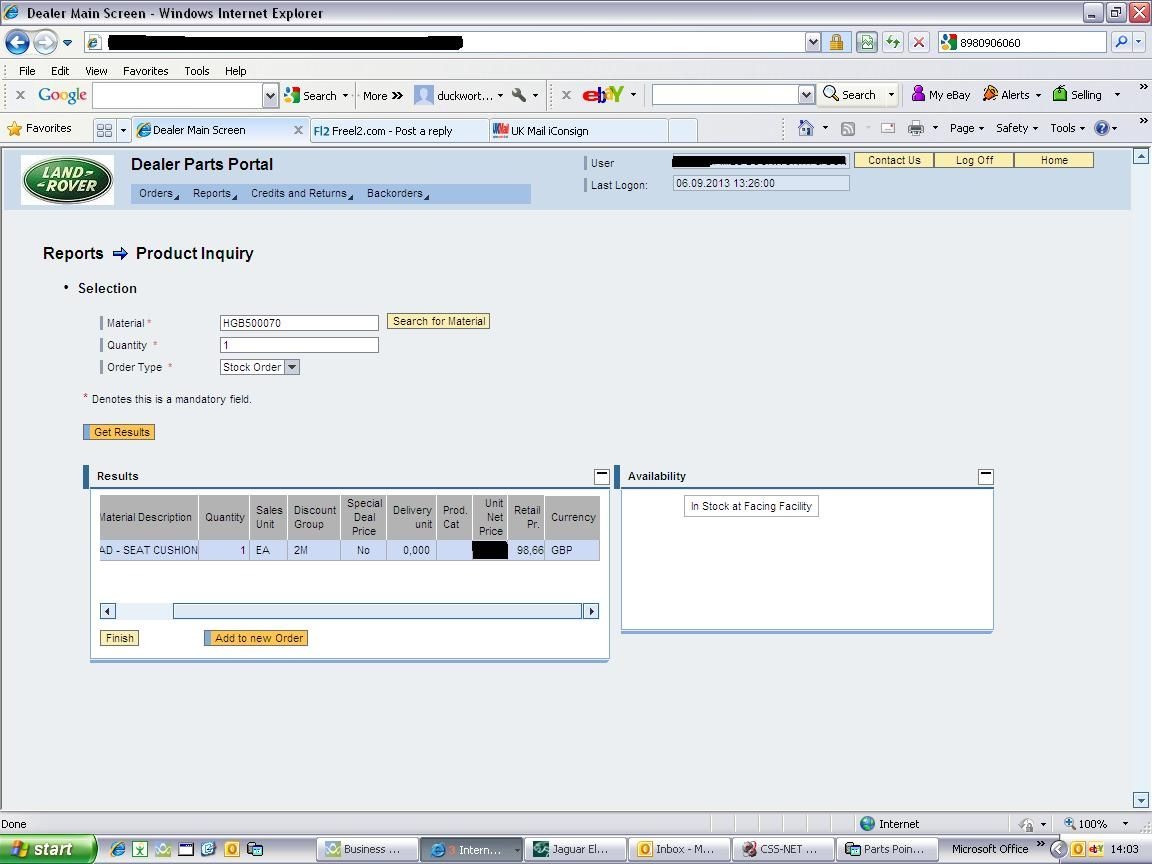Expand the Orders portal menu
The height and width of the screenshot is (864, 1152).
click(x=159, y=193)
